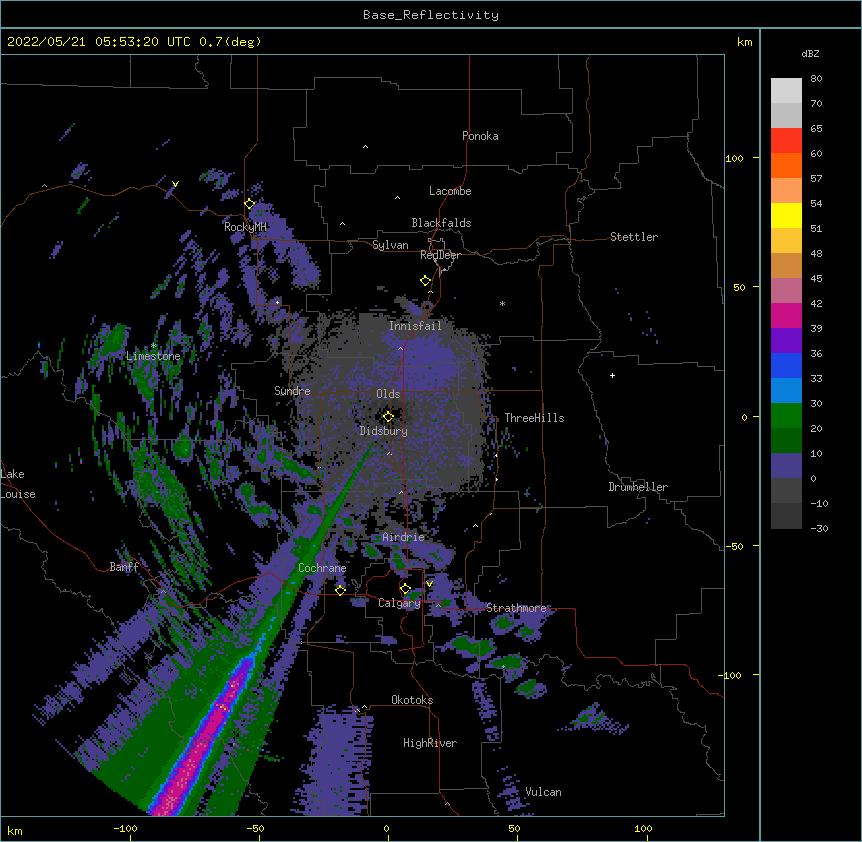Click the 100 tick on the right axis
The image size is (862, 842).
[x=734, y=158]
